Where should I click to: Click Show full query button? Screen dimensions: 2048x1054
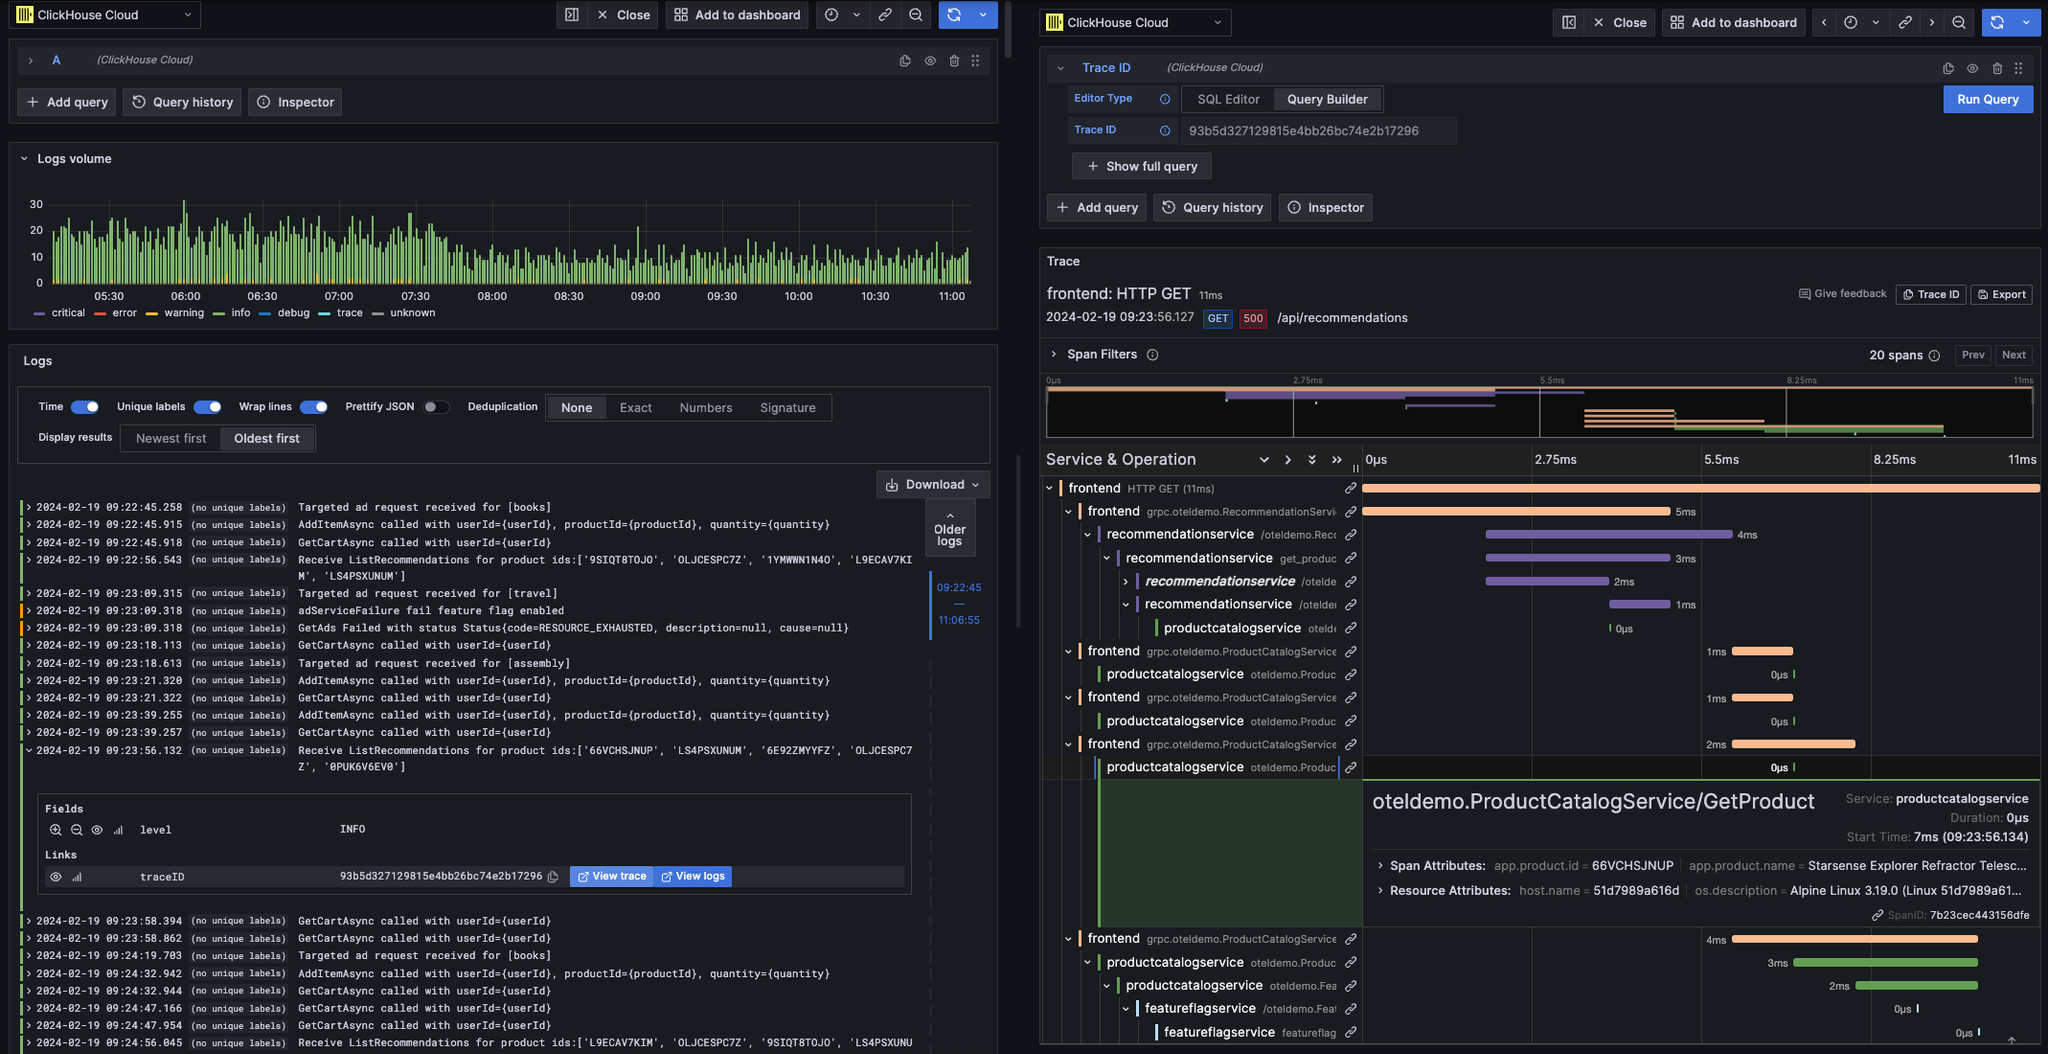pos(1141,166)
